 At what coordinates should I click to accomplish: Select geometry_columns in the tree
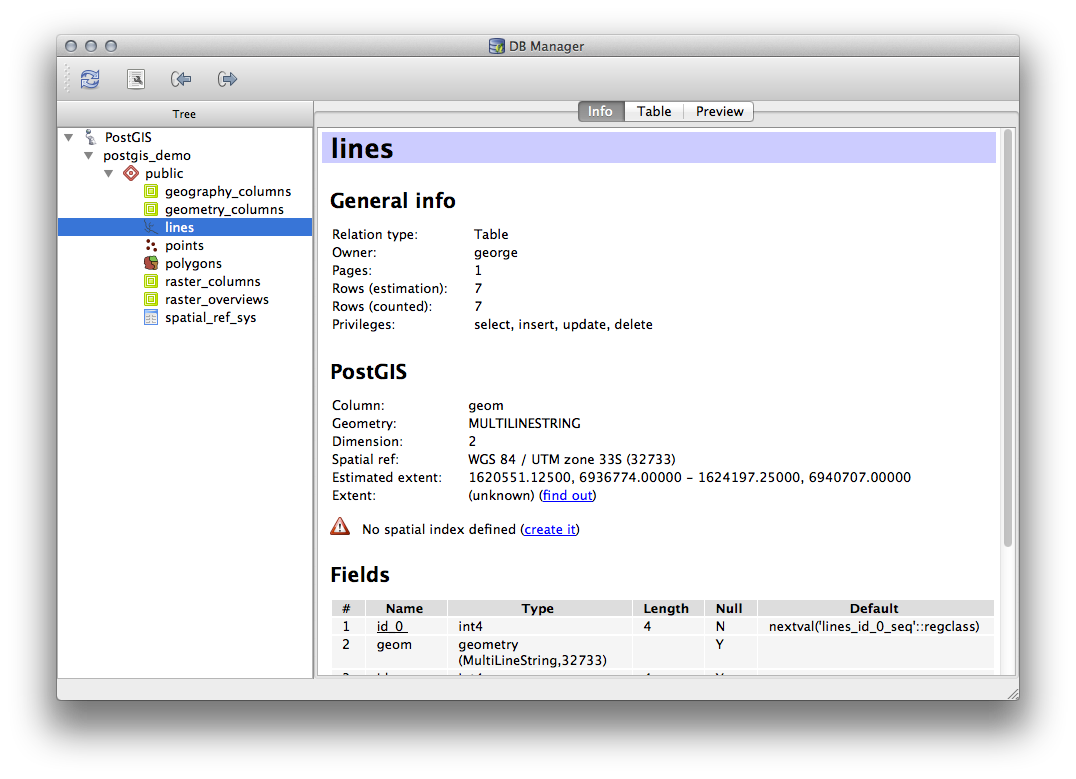[224, 209]
